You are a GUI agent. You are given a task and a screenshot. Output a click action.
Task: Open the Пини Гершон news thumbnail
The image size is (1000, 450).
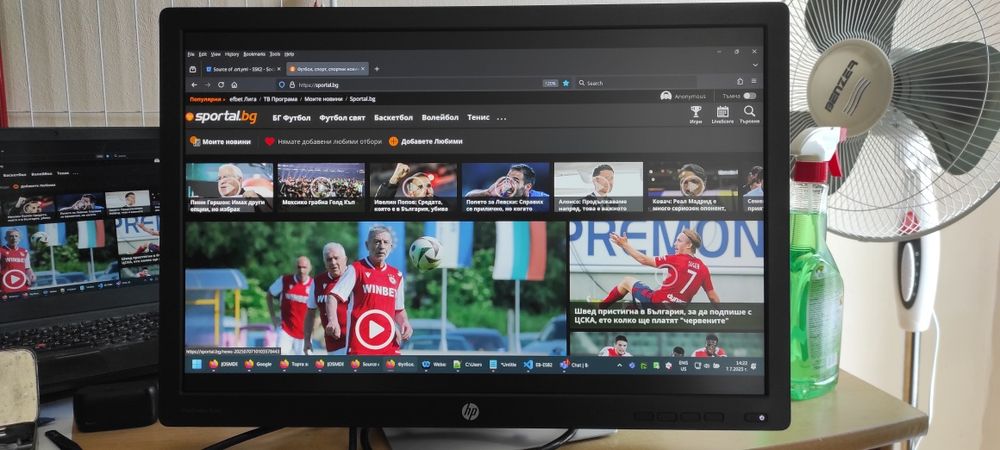(229, 187)
